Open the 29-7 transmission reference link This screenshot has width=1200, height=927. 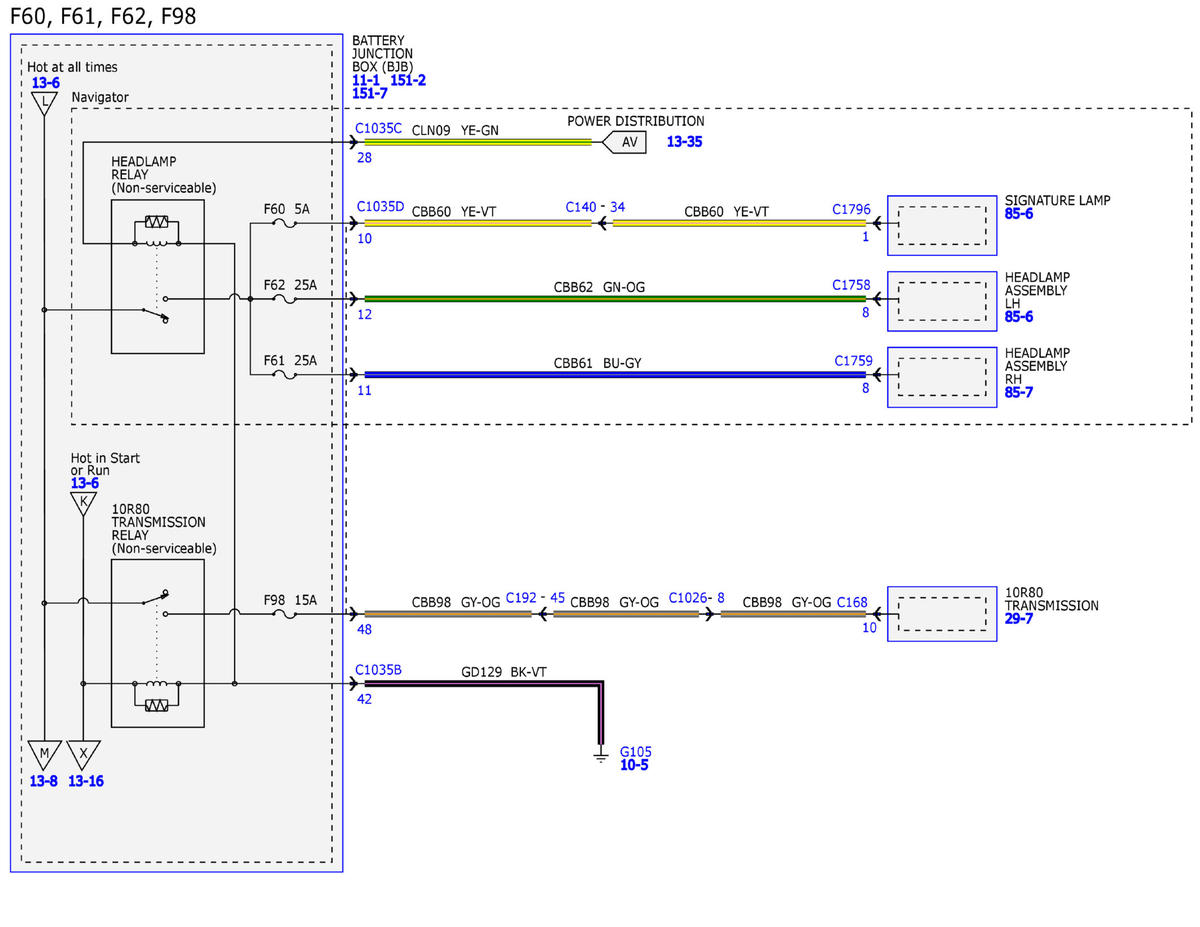pos(1020,620)
